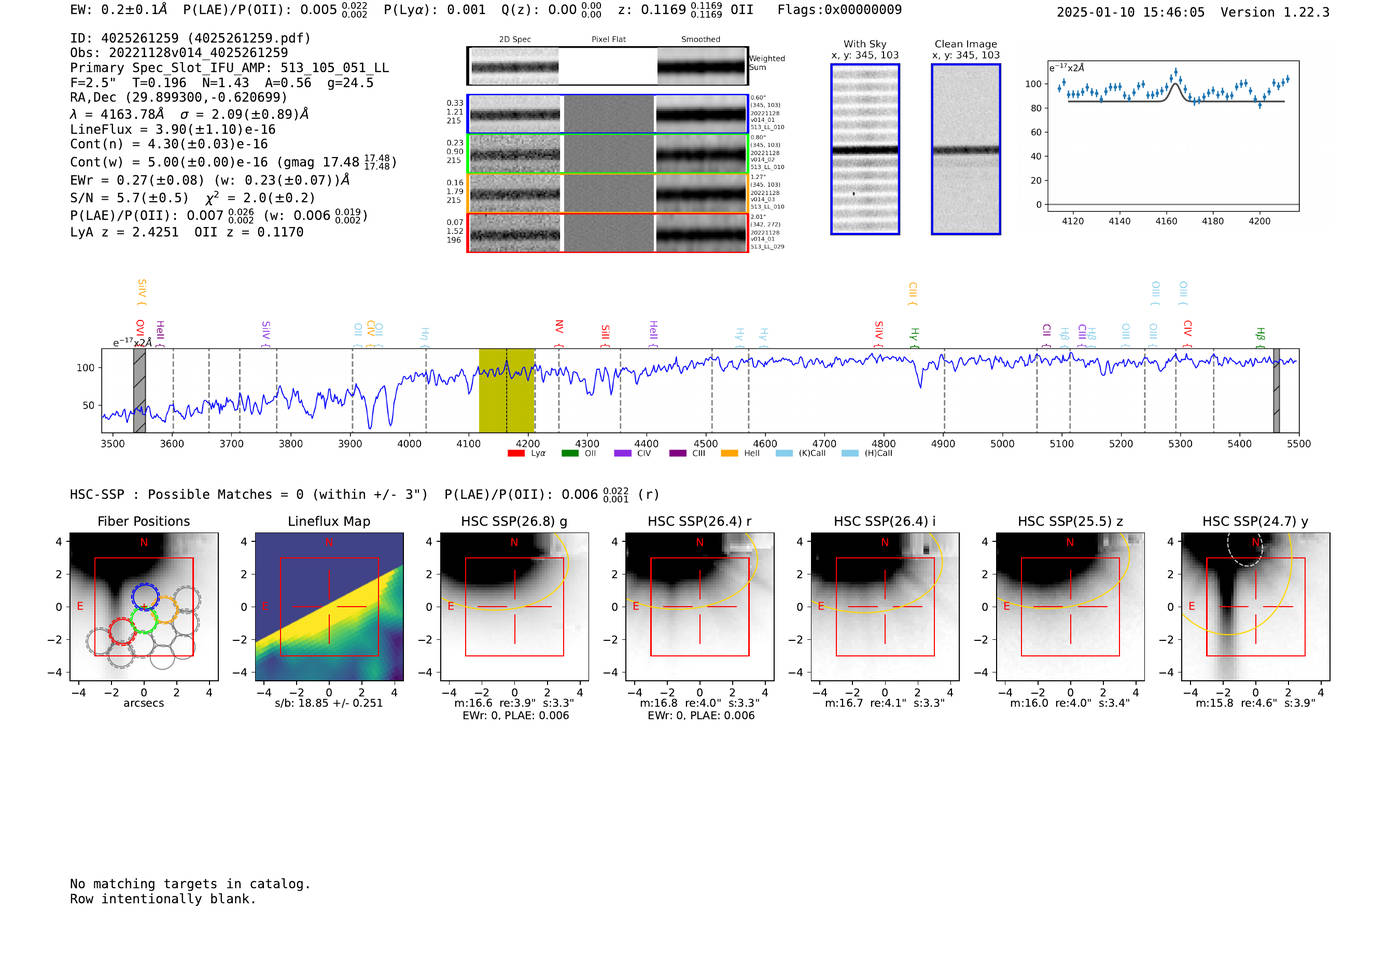The height and width of the screenshot is (953, 1400).
Task: Click the red SiII line label
Action: pos(605,334)
